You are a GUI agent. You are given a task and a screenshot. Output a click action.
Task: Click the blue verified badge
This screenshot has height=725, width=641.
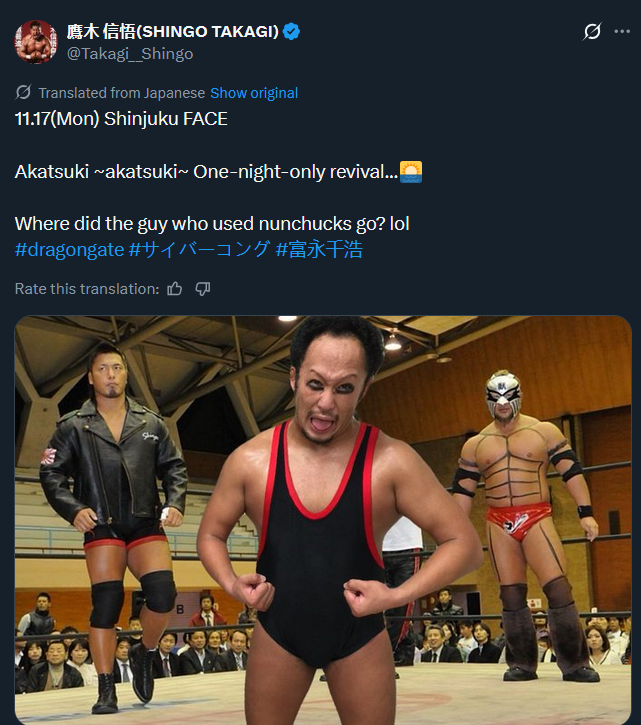point(291,31)
